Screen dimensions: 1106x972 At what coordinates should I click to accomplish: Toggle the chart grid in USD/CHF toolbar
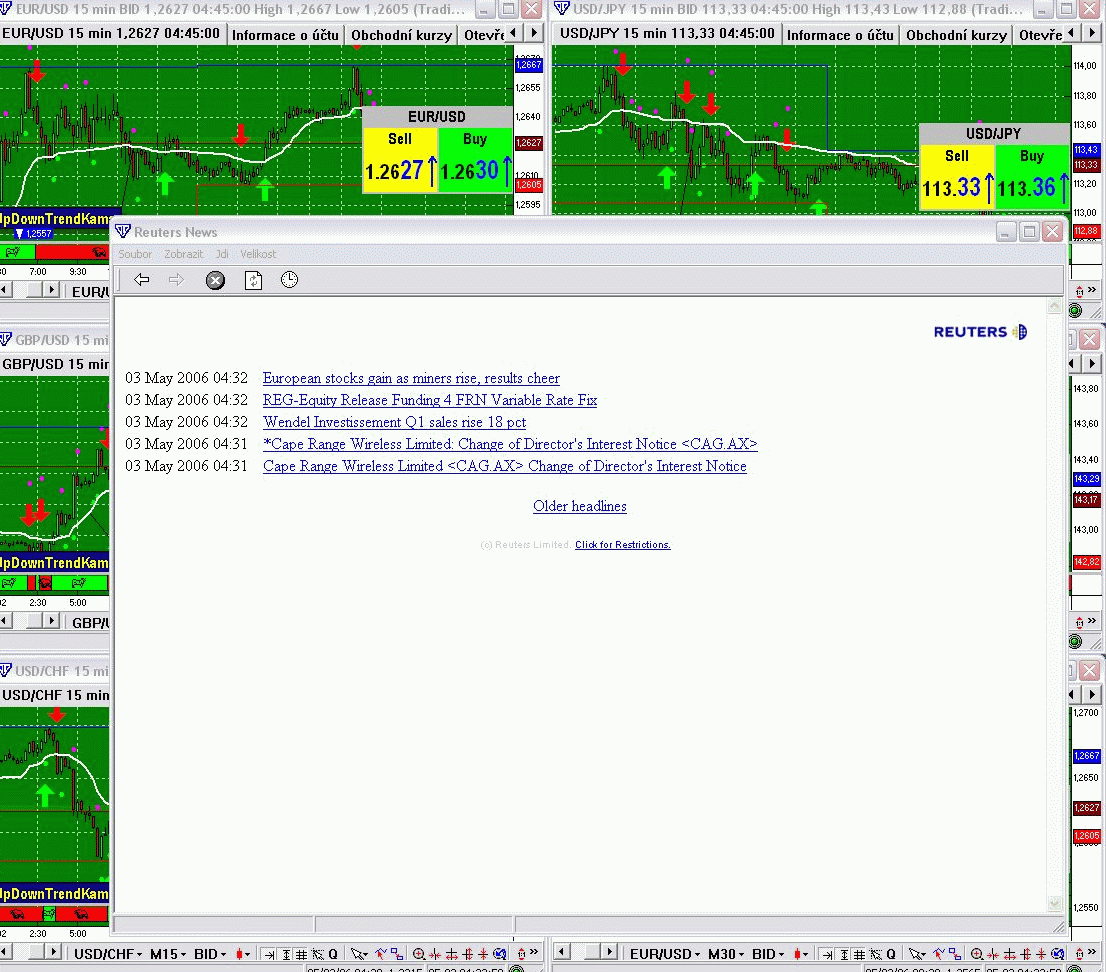tap(303, 954)
